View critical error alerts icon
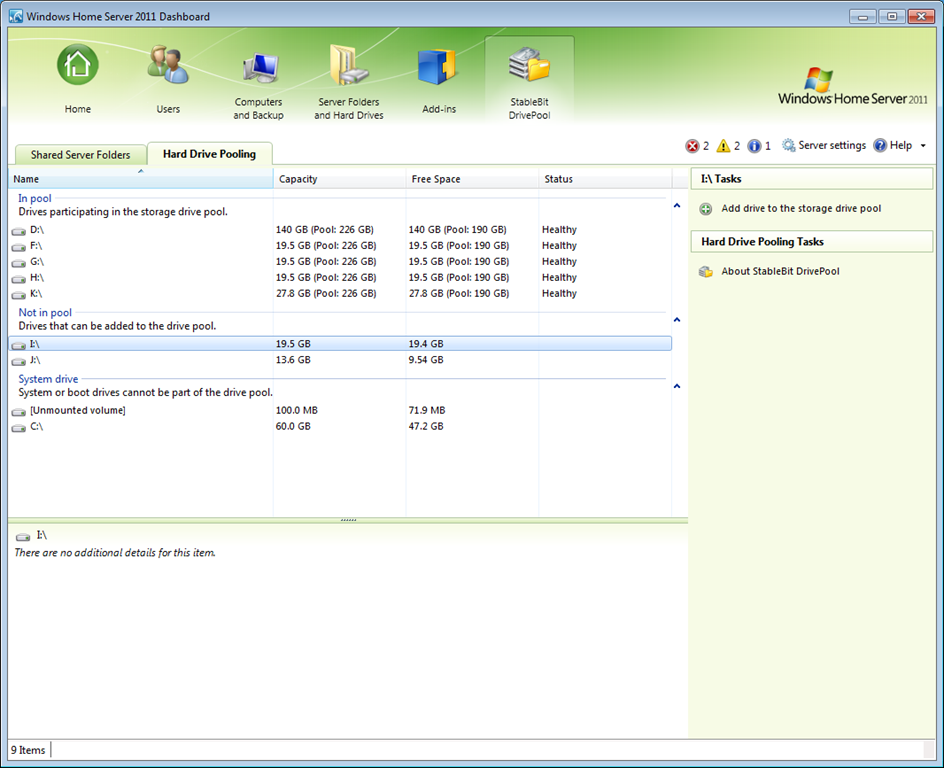The height and width of the screenshot is (768, 944). [x=692, y=146]
